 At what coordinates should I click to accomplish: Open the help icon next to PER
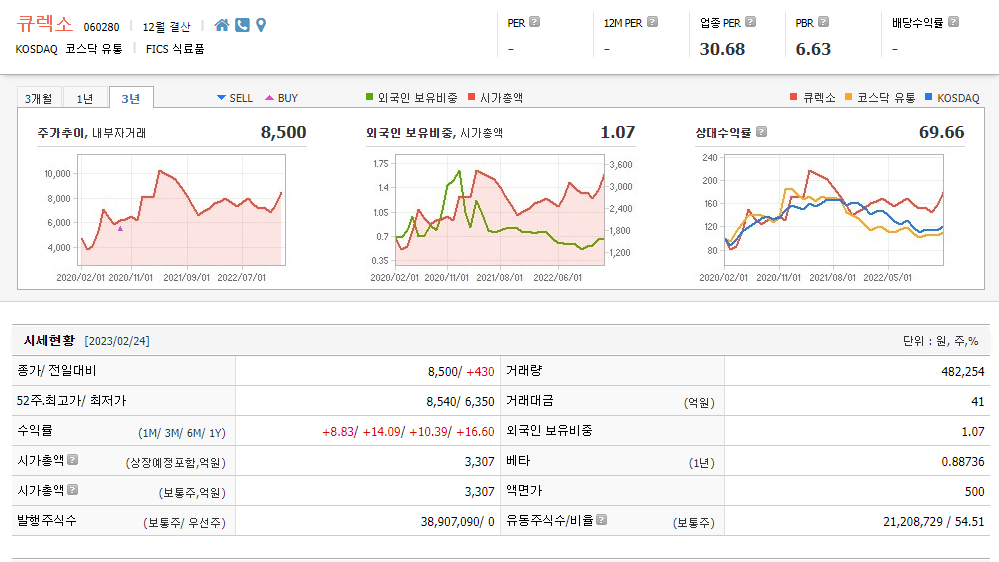[x=535, y=22]
